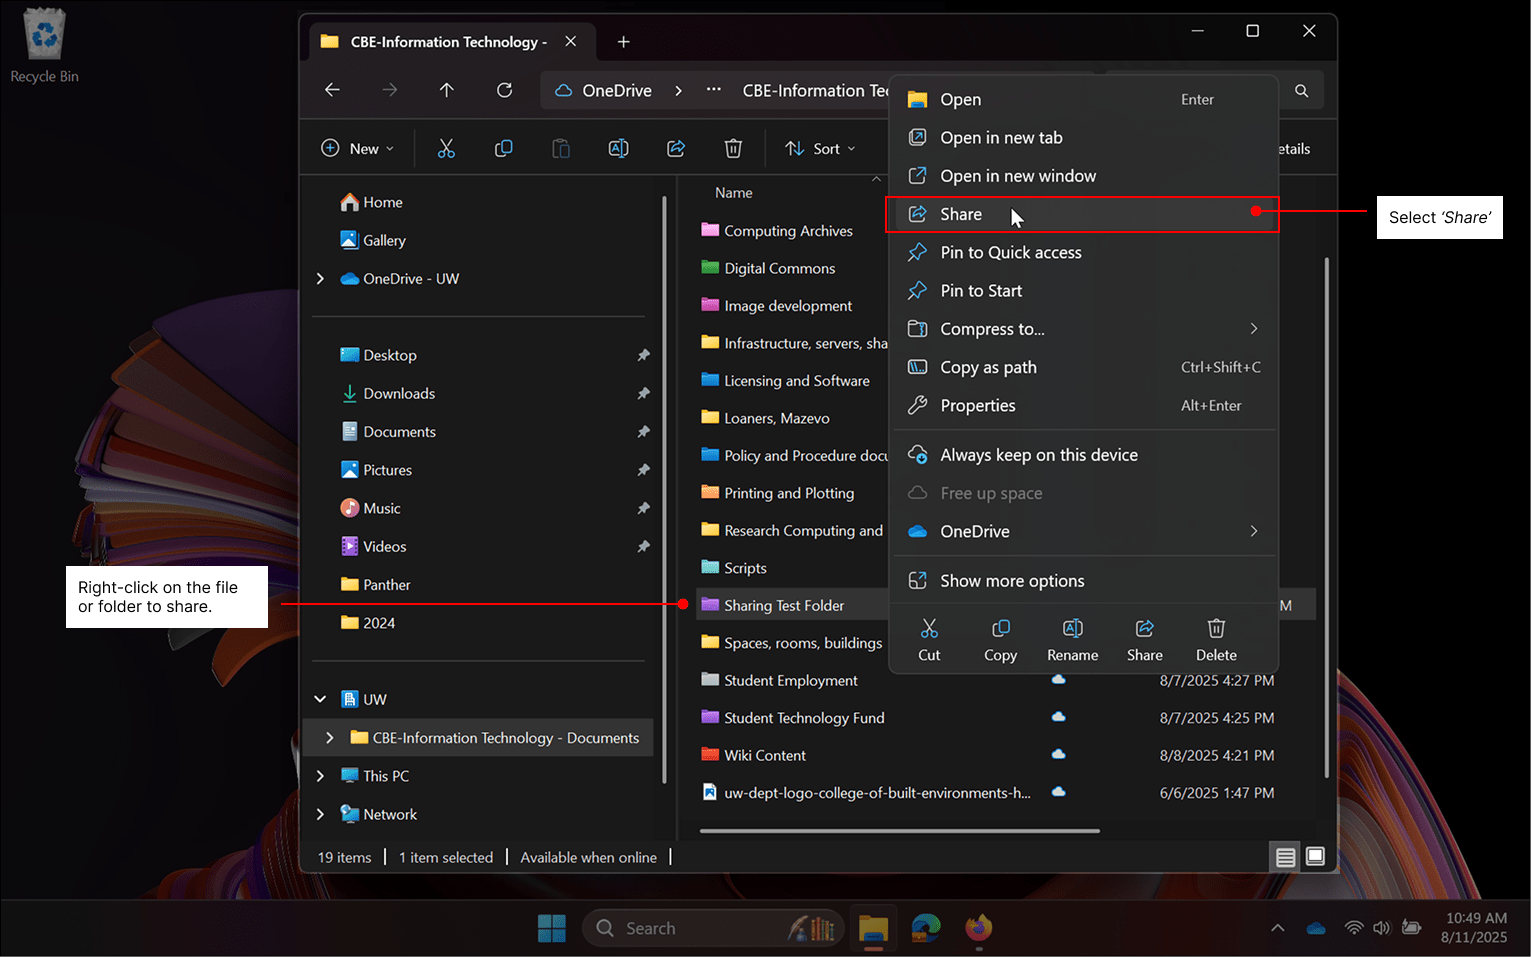Click the OneDrive cloud icon in system tray
Image resolution: width=1531 pixels, height=957 pixels.
coord(1316,928)
